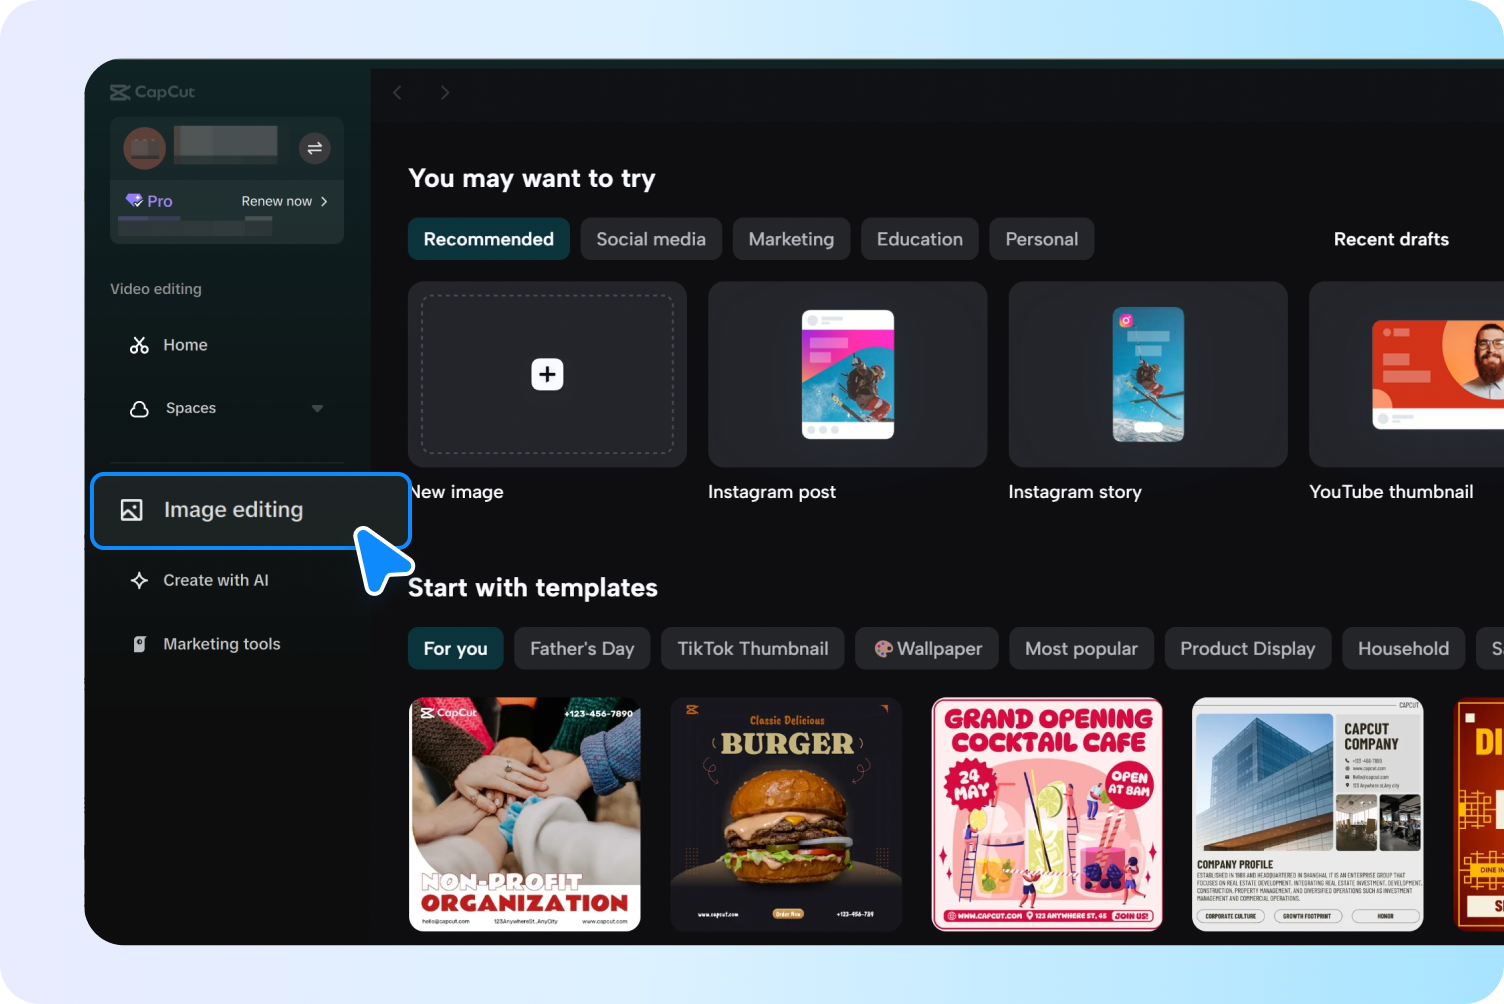Click the Recent drafts heading
The width and height of the screenshot is (1504, 1004).
1391,239
